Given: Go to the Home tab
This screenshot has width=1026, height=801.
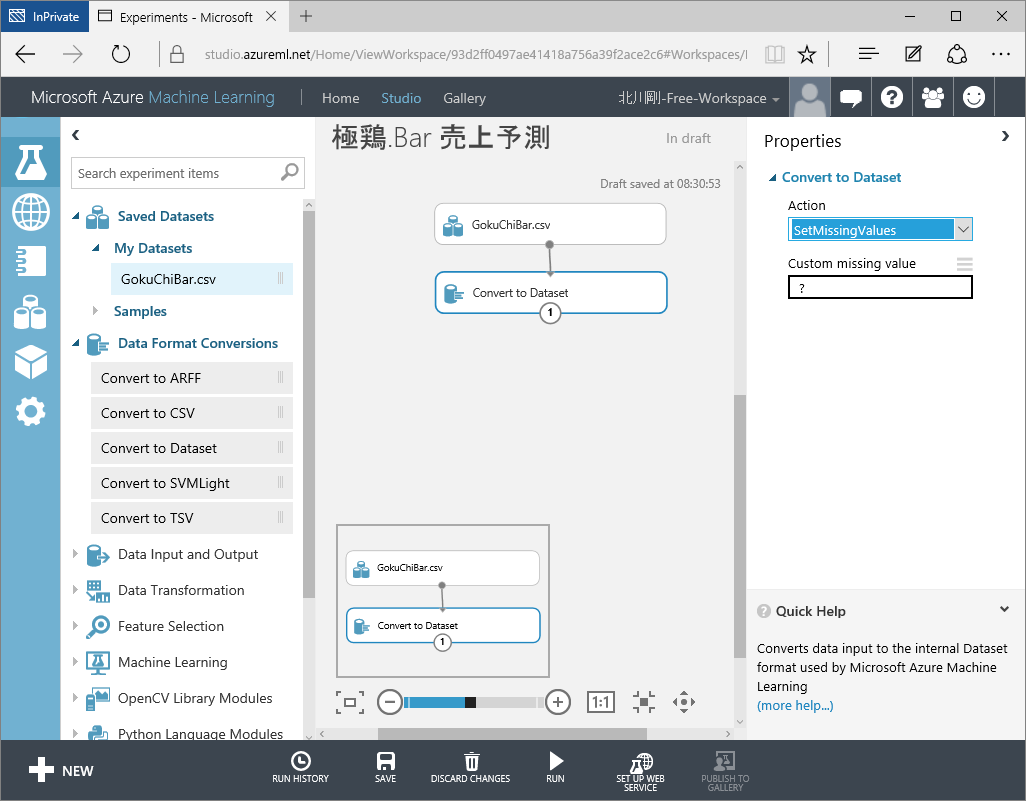Looking at the screenshot, I should click(x=340, y=98).
